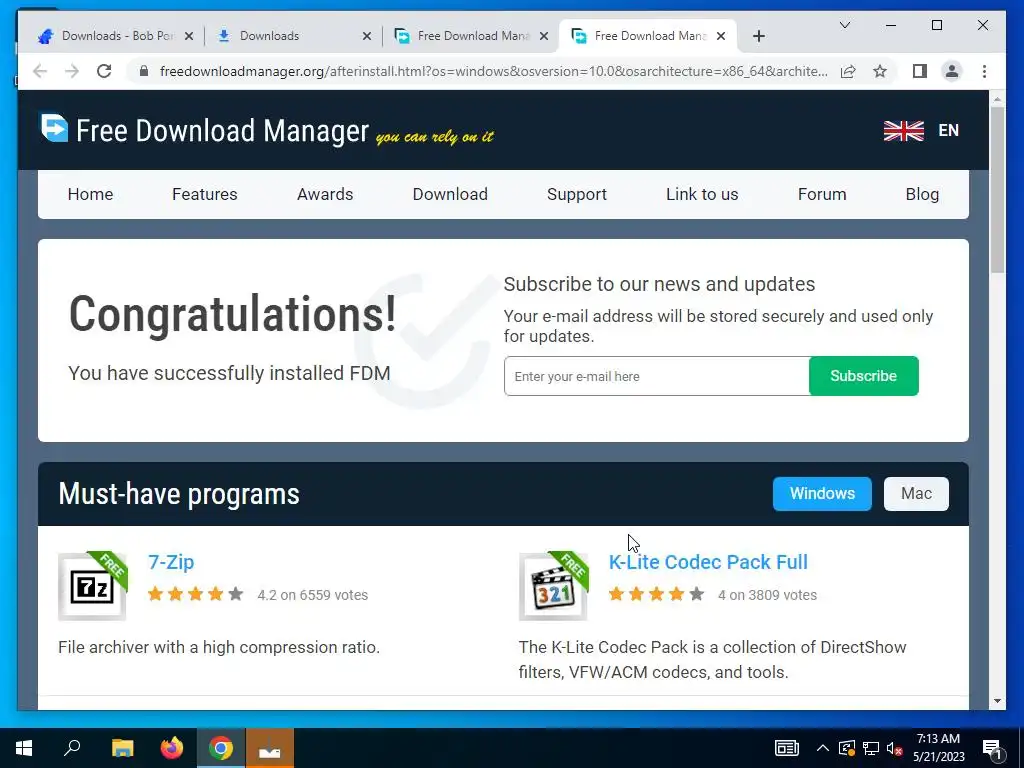1024x768 pixels.
Task: Close the third Free Download Manager tab
Action: click(543, 36)
